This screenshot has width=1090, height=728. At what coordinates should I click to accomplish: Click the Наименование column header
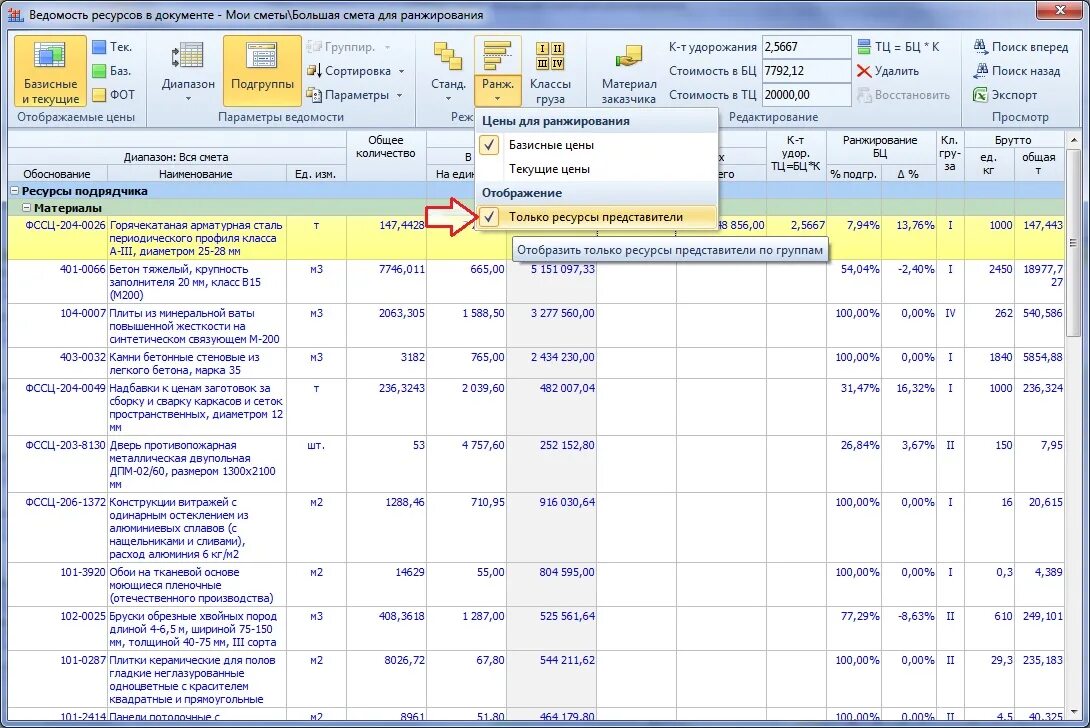(196, 174)
